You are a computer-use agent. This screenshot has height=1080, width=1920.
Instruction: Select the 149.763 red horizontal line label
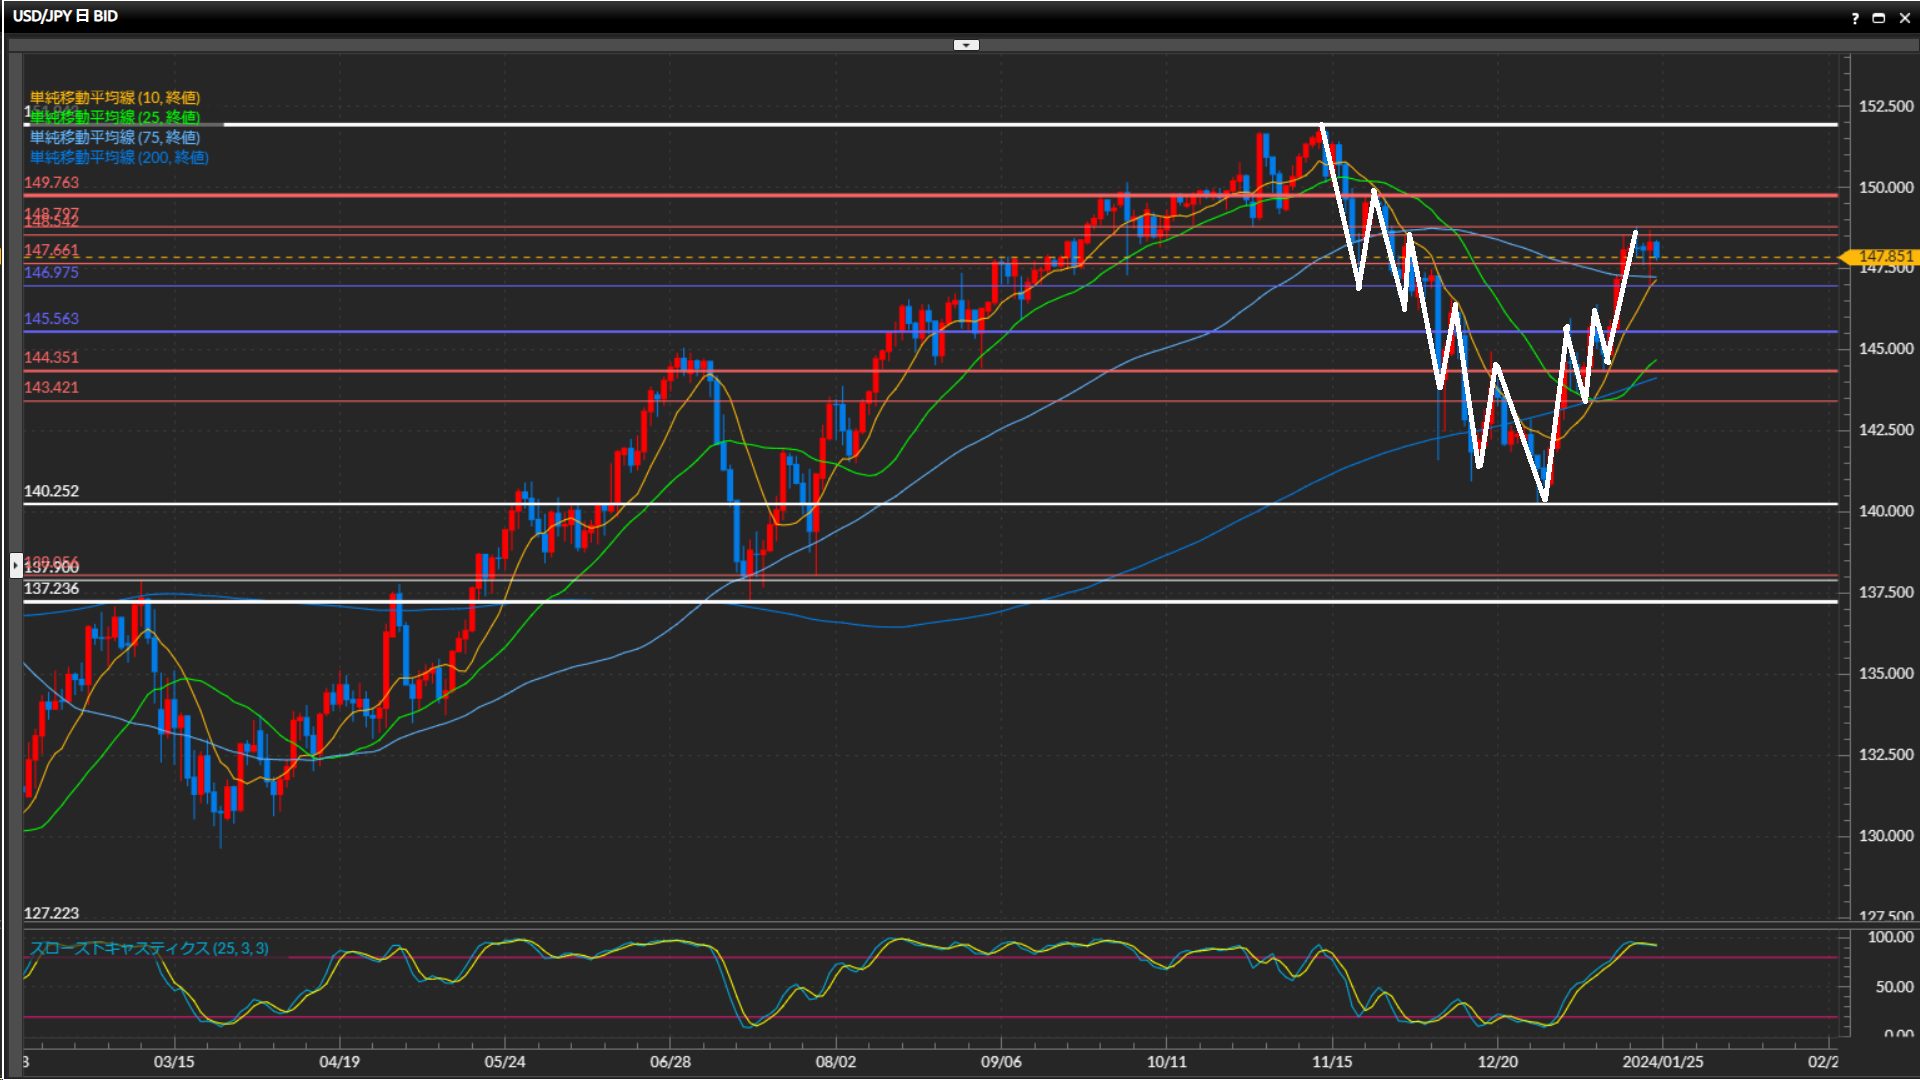[51, 183]
